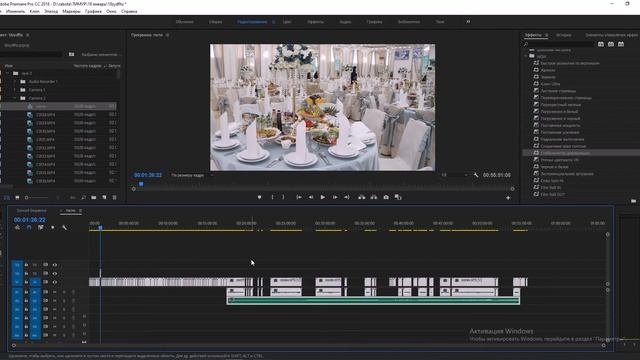Switch to the Аудио workspace
Viewport: 640px width, 360px height.
tap(345, 22)
